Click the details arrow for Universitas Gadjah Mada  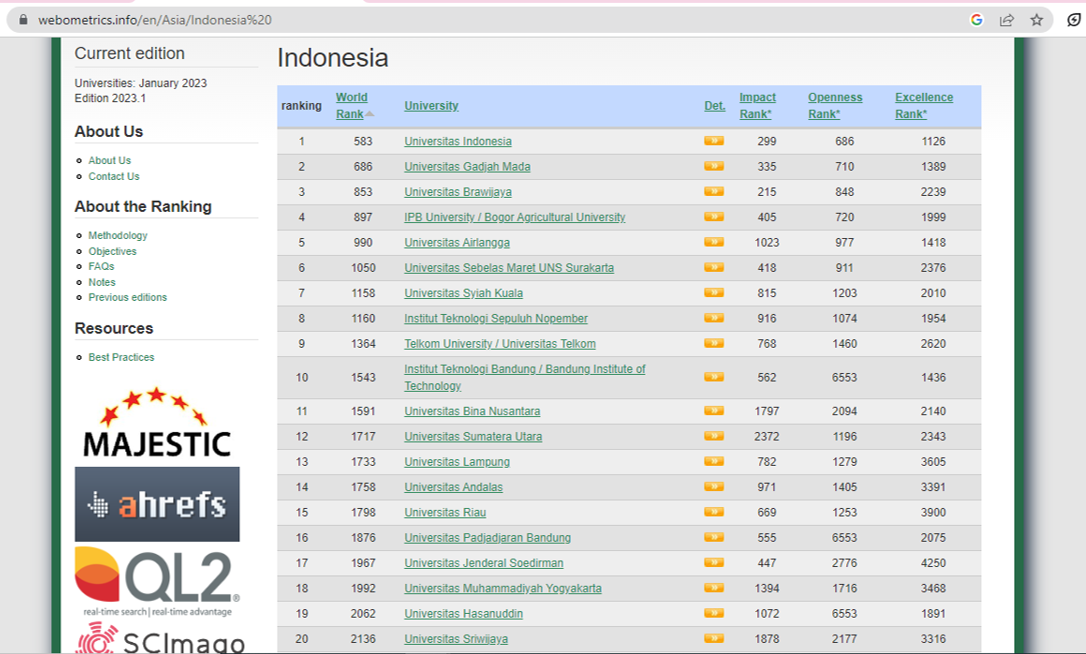tap(713, 166)
